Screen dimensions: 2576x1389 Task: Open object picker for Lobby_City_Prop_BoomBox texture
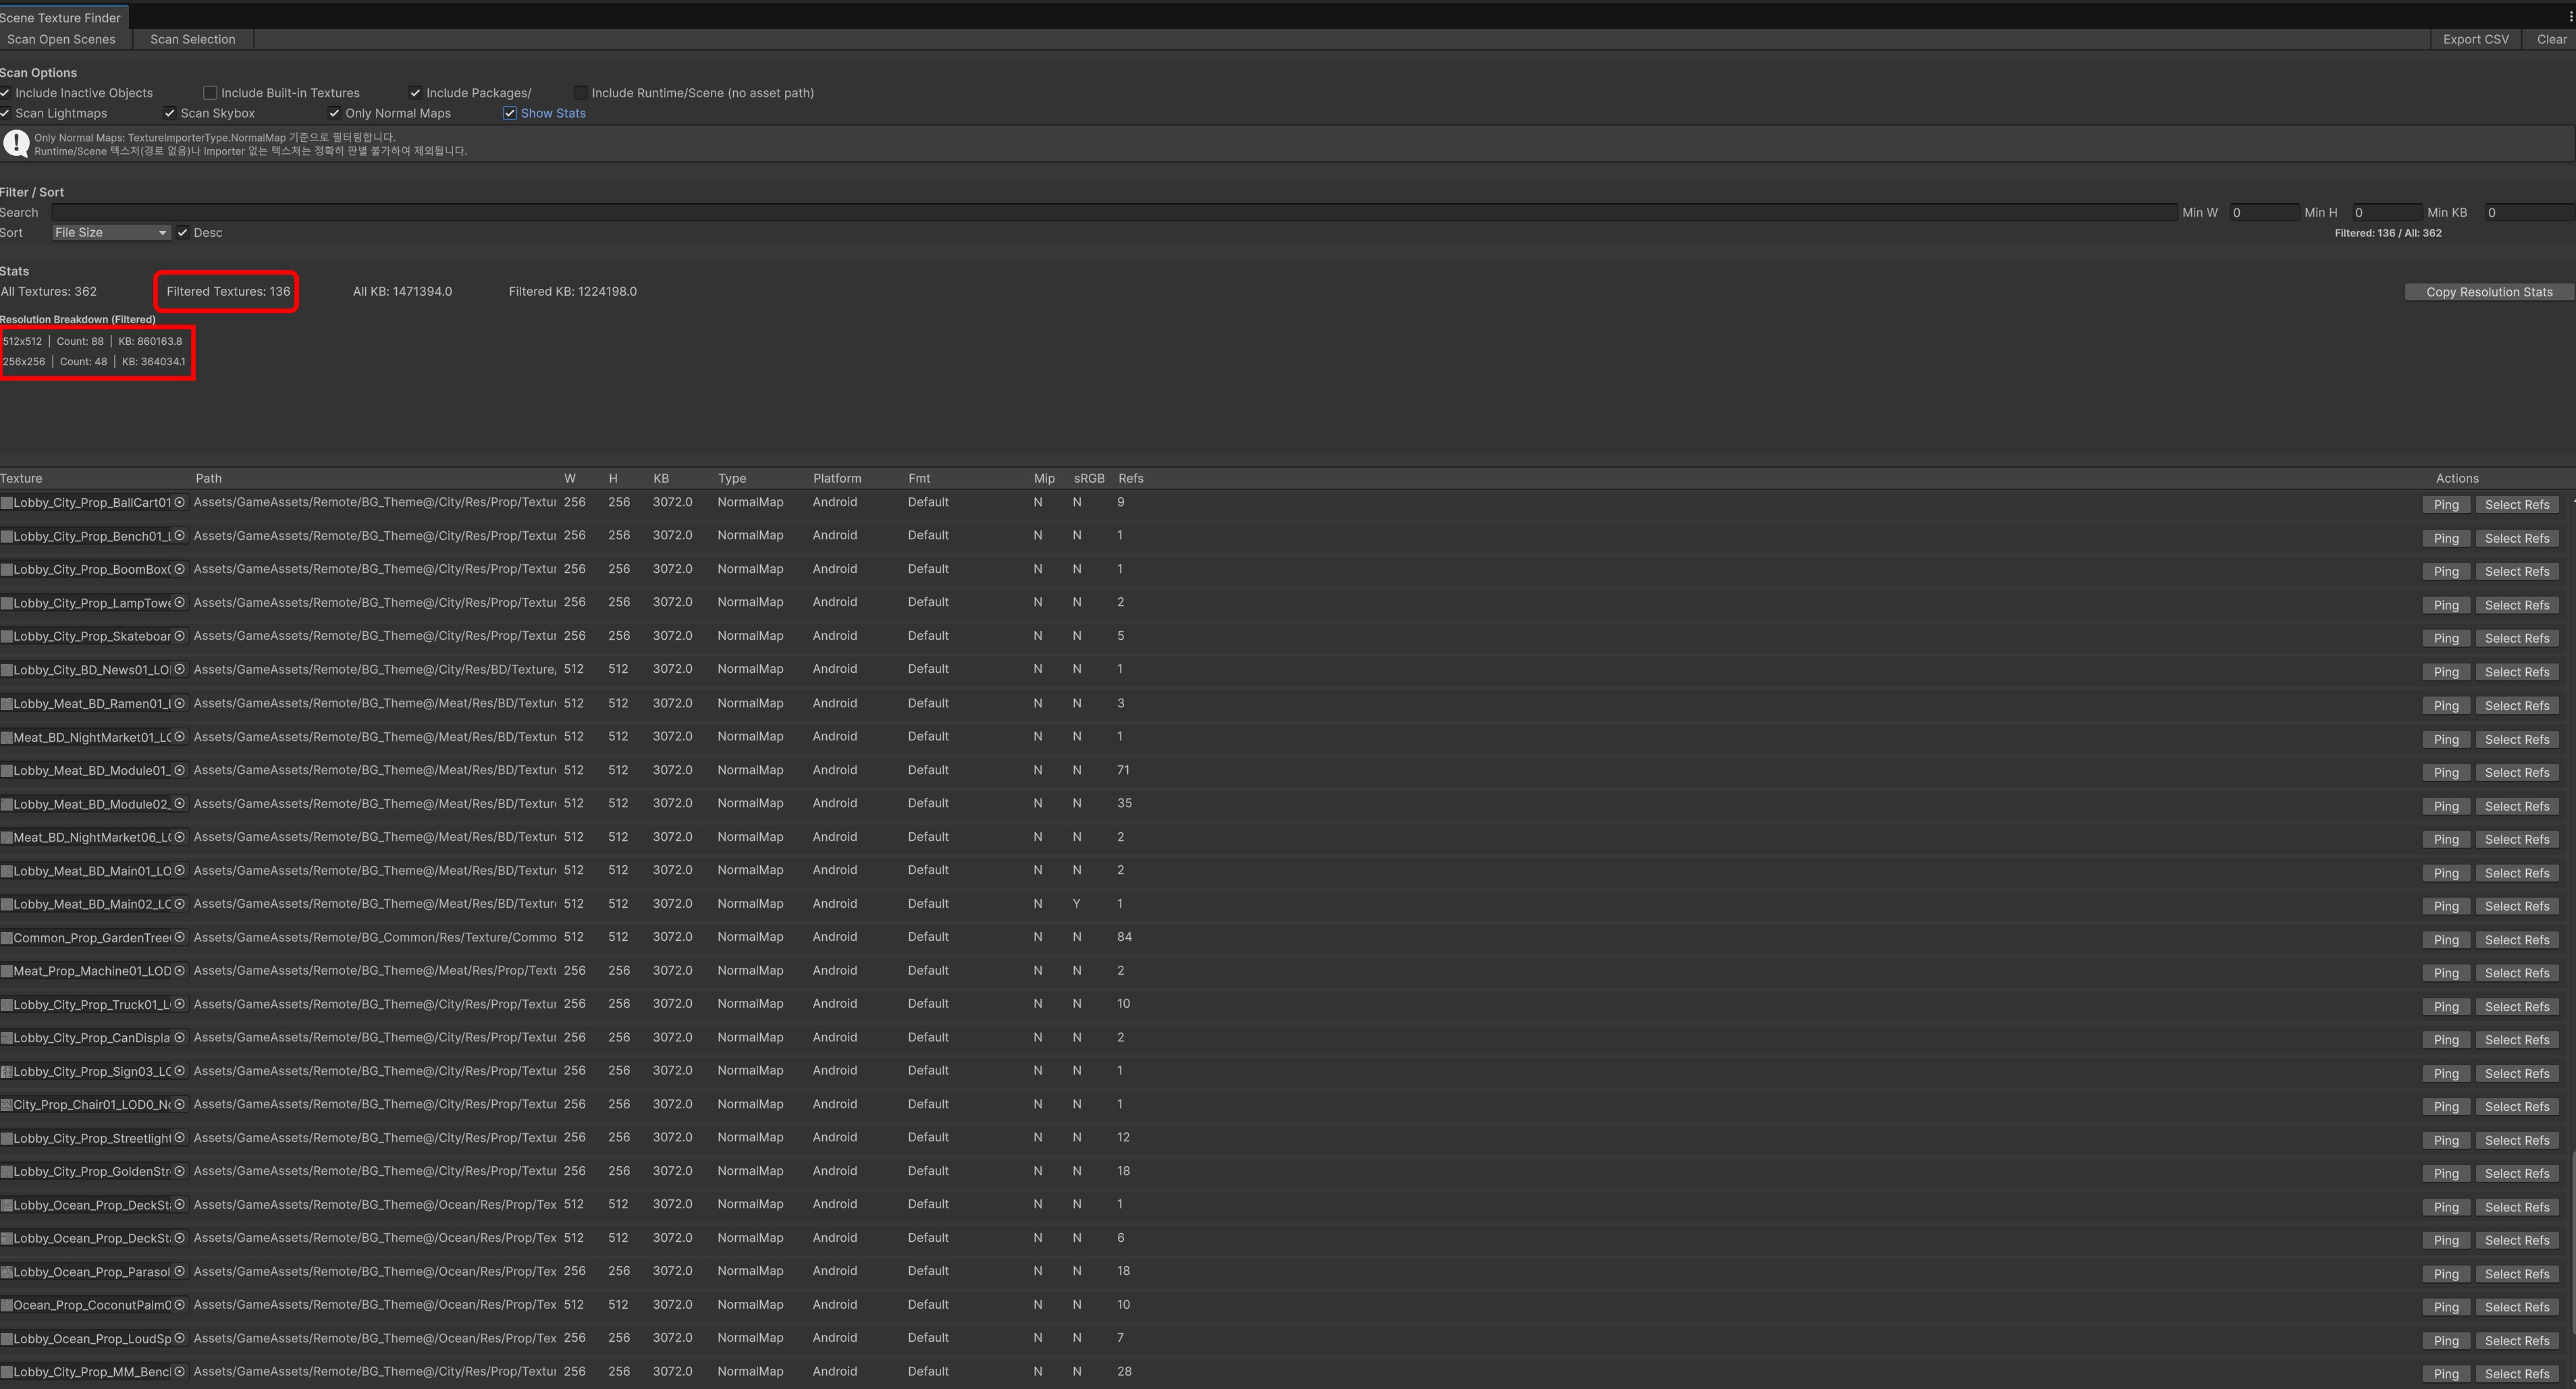(x=180, y=569)
